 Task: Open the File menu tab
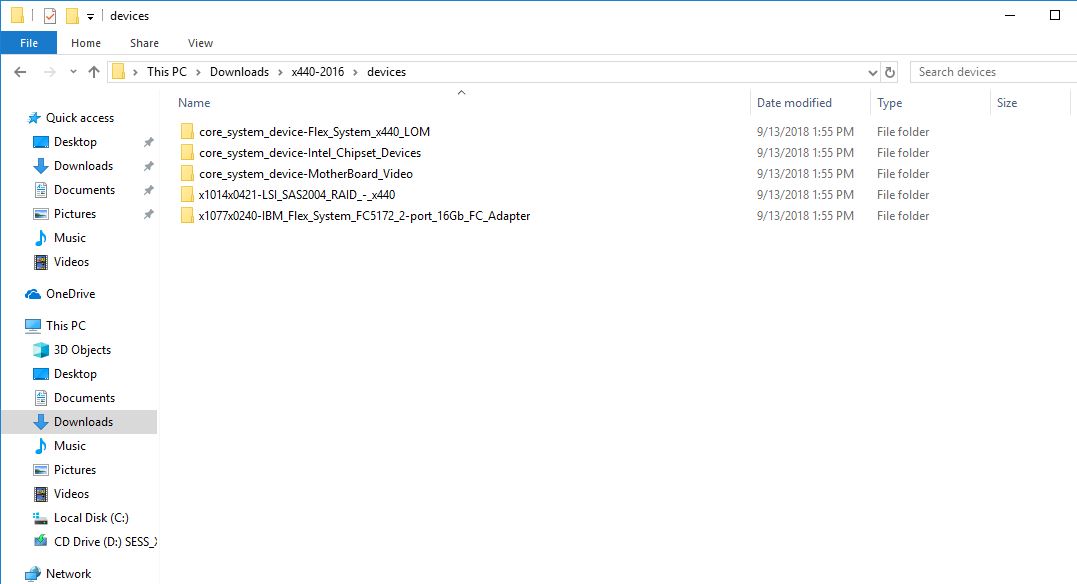point(29,43)
